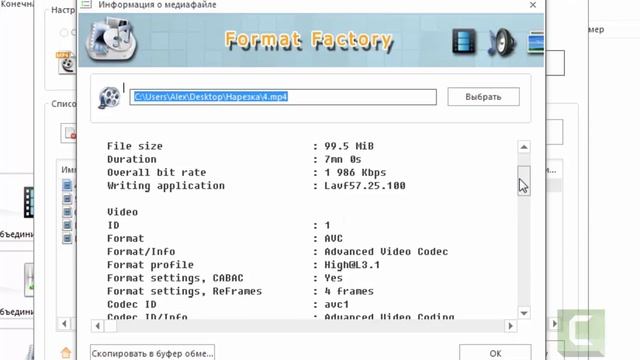Click the home icon in background window
This screenshot has width=640, height=360.
click(x=66, y=352)
